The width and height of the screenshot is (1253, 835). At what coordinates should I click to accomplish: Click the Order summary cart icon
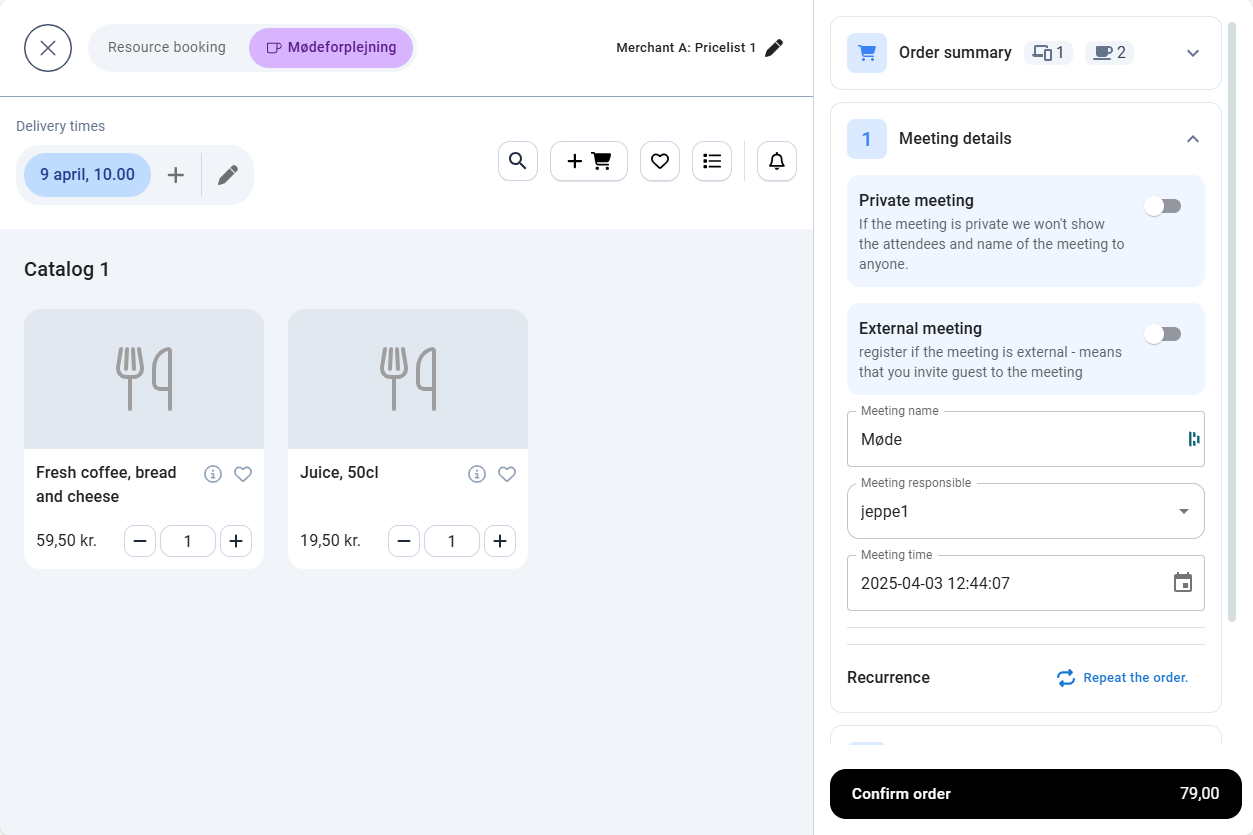coord(867,53)
